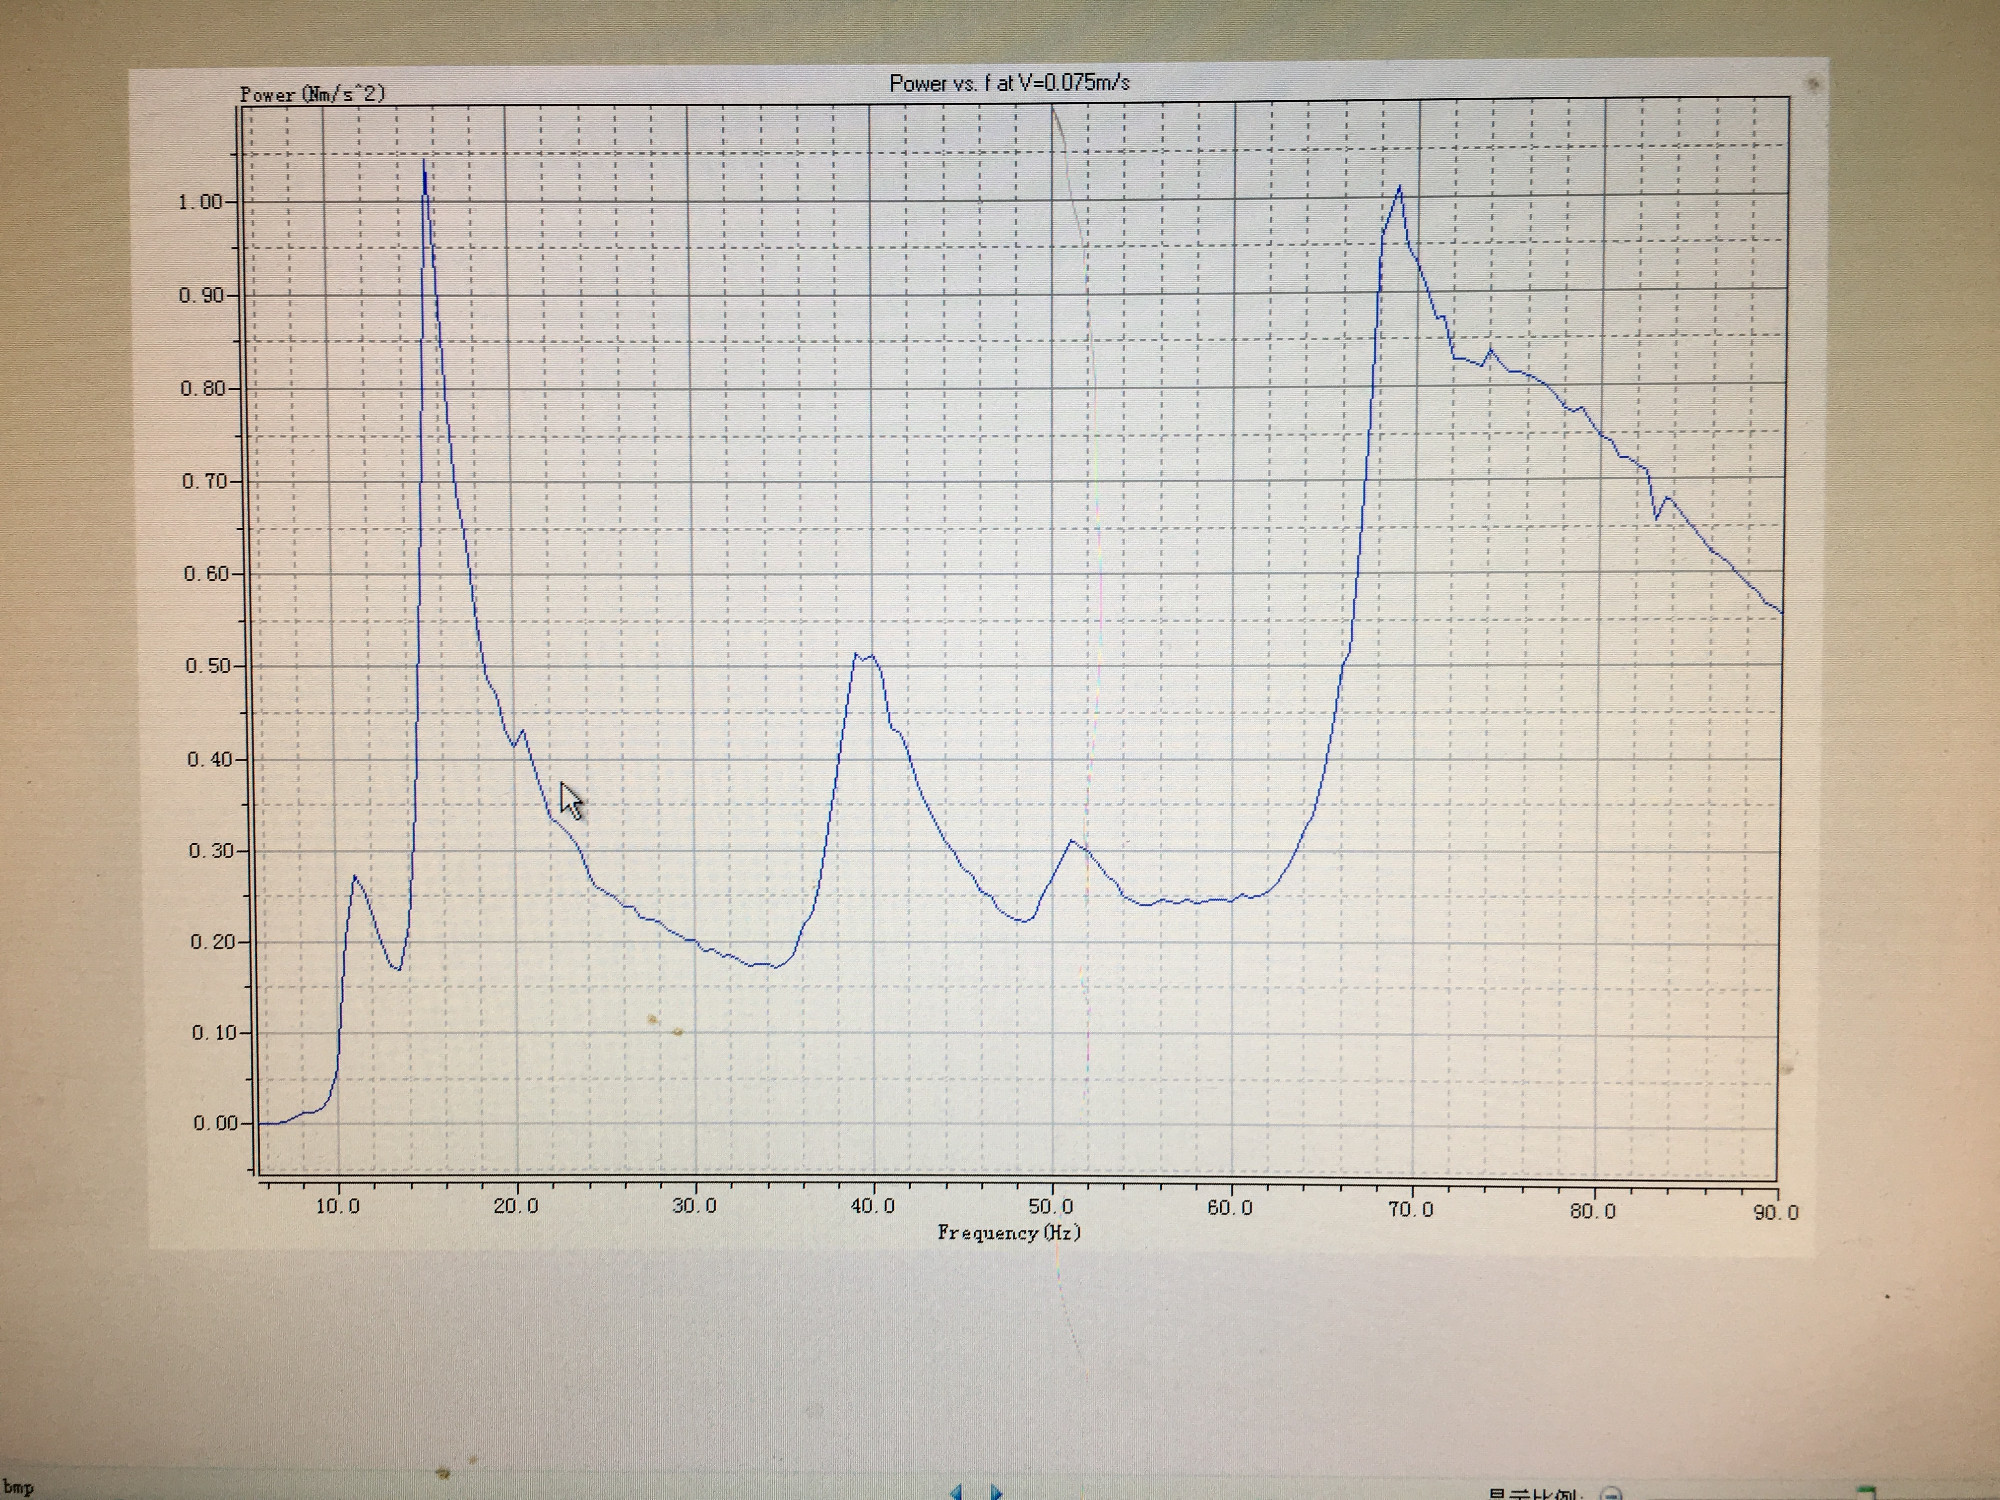Screen dimensions: 2000x1500
Task: Click the Power (Nm/s^2) y-axis label
Action: pyautogui.click(x=312, y=95)
